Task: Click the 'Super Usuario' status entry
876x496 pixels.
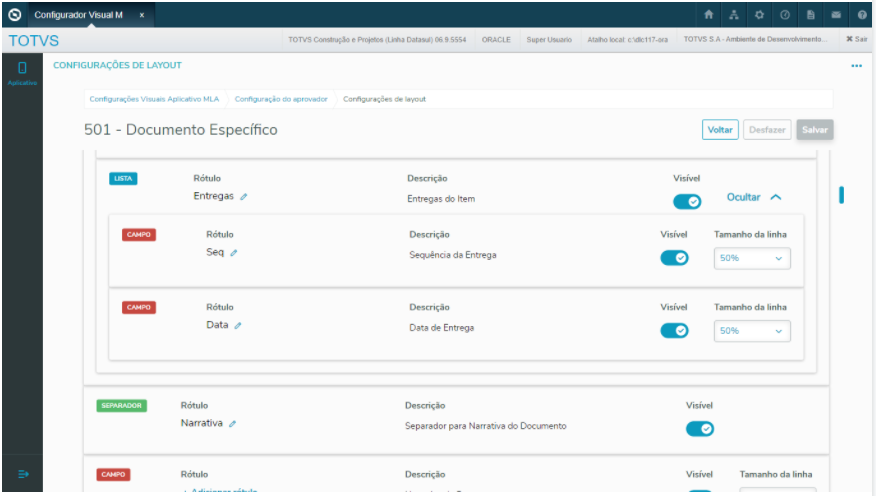Action: pos(549,40)
